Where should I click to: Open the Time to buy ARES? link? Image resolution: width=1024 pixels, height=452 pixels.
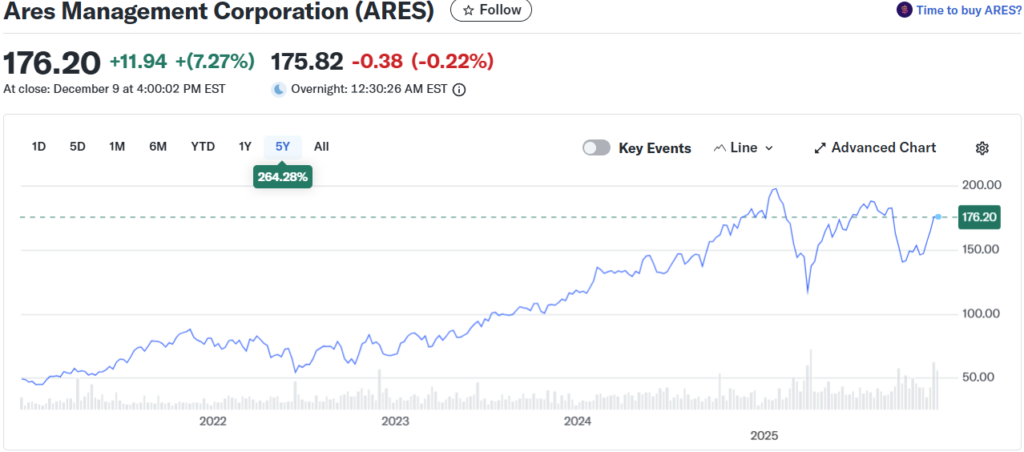[967, 10]
